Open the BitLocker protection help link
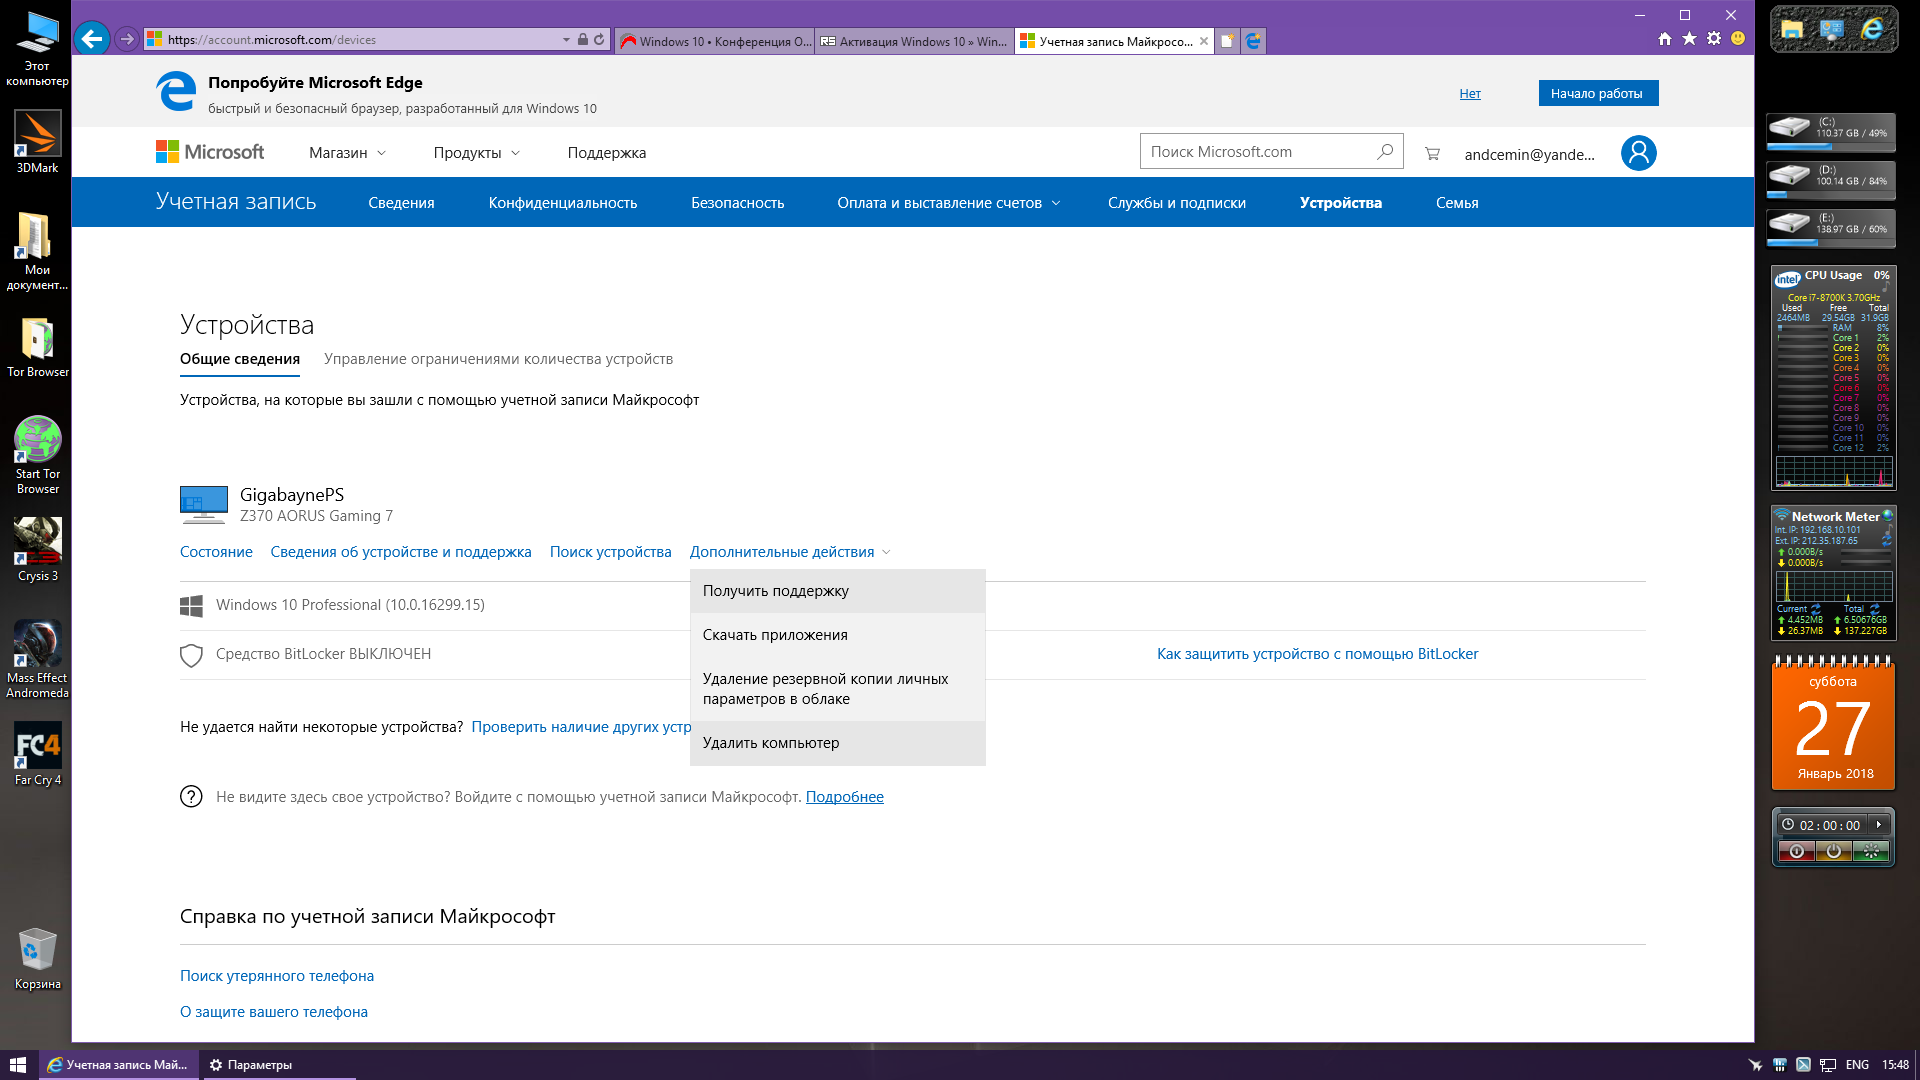Viewport: 1920px width, 1080px height. (x=1317, y=654)
